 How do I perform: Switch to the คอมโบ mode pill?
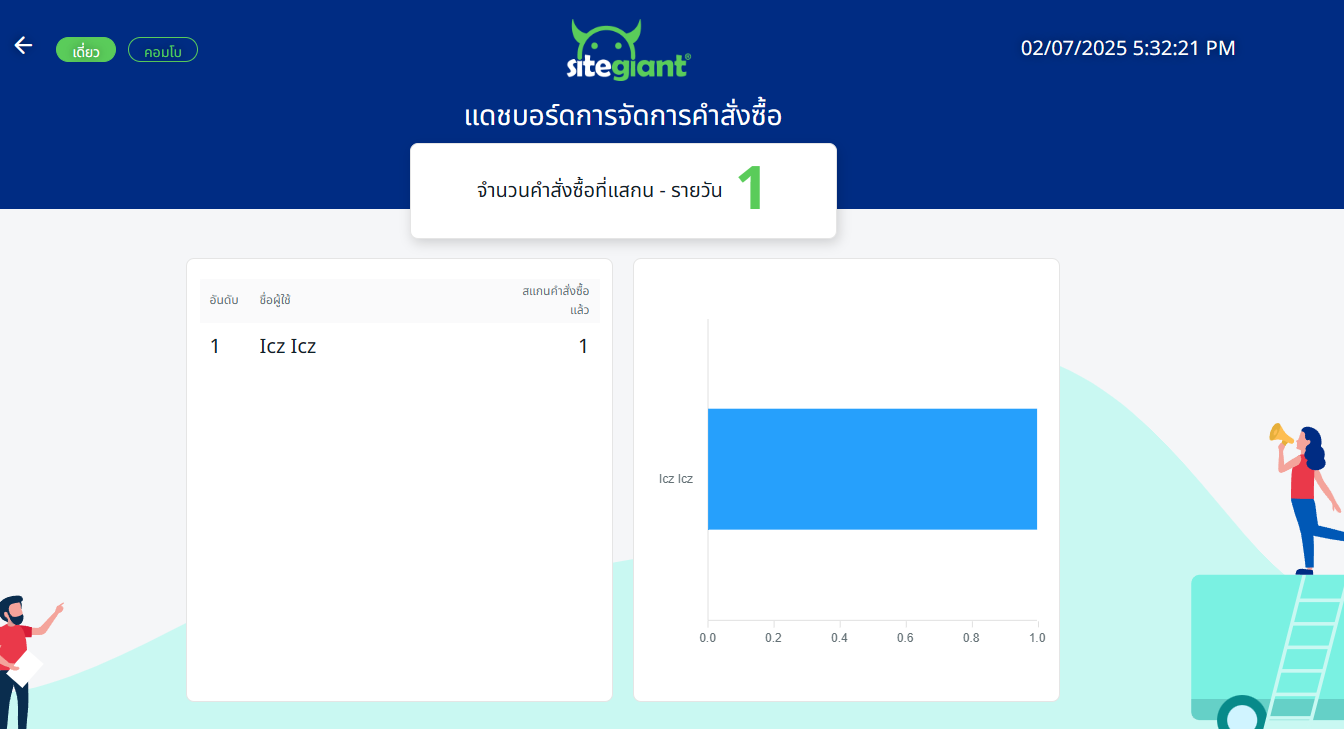(x=163, y=50)
